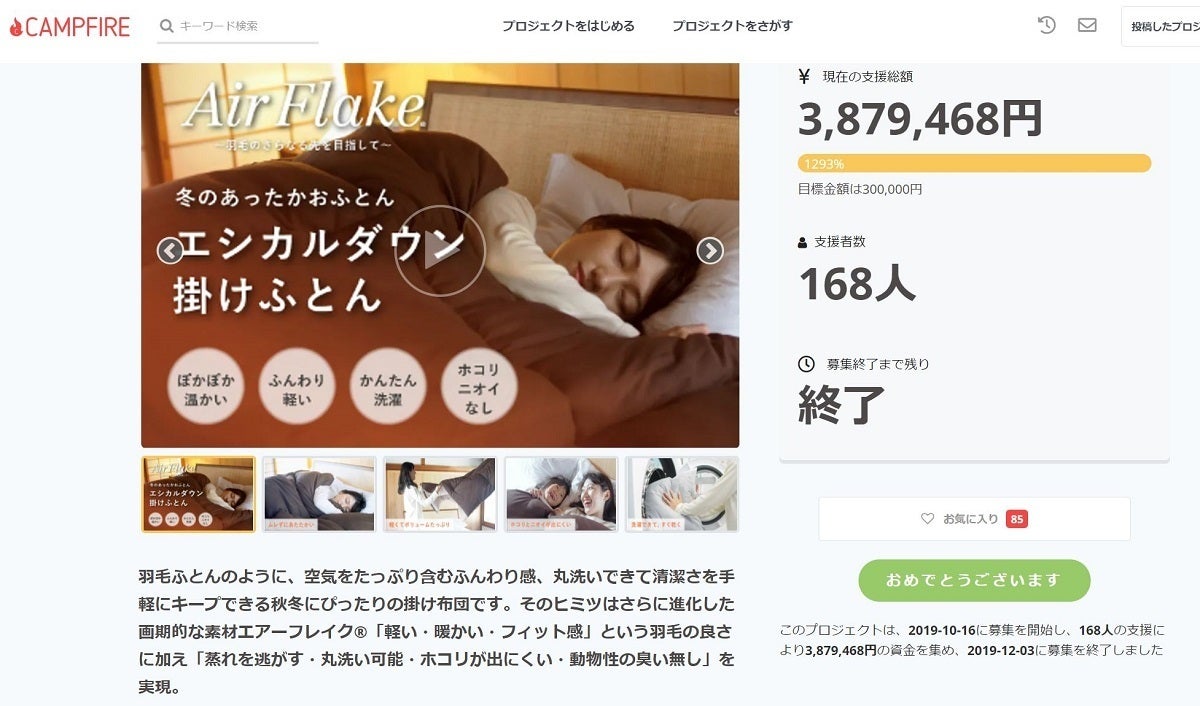The width and height of the screenshot is (1200, 706).
Task: Play the Air Flake project video
Action: click(x=440, y=250)
